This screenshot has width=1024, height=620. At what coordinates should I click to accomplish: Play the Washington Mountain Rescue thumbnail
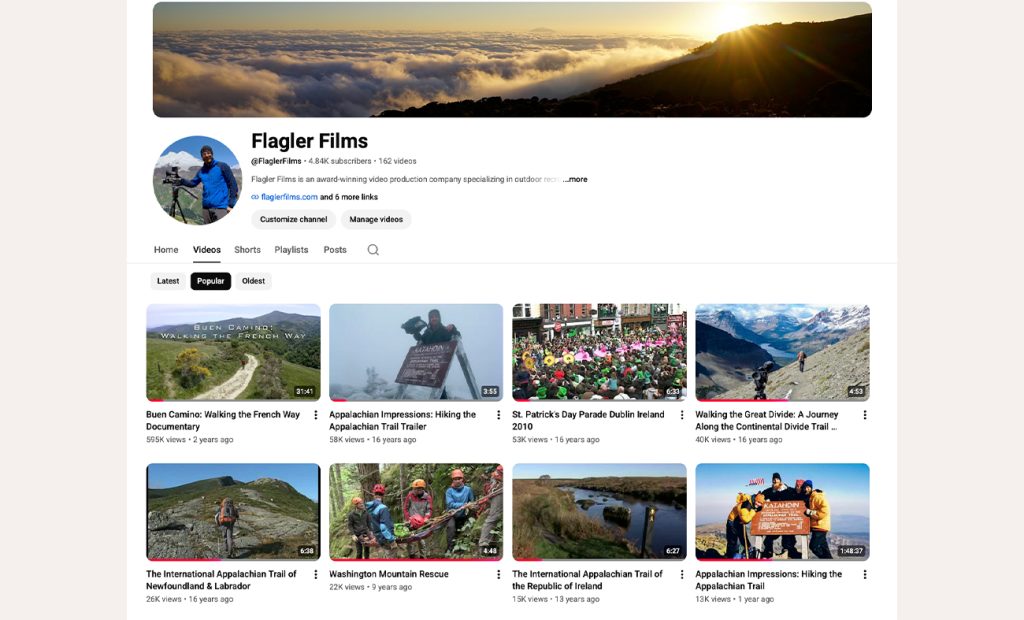tap(416, 512)
